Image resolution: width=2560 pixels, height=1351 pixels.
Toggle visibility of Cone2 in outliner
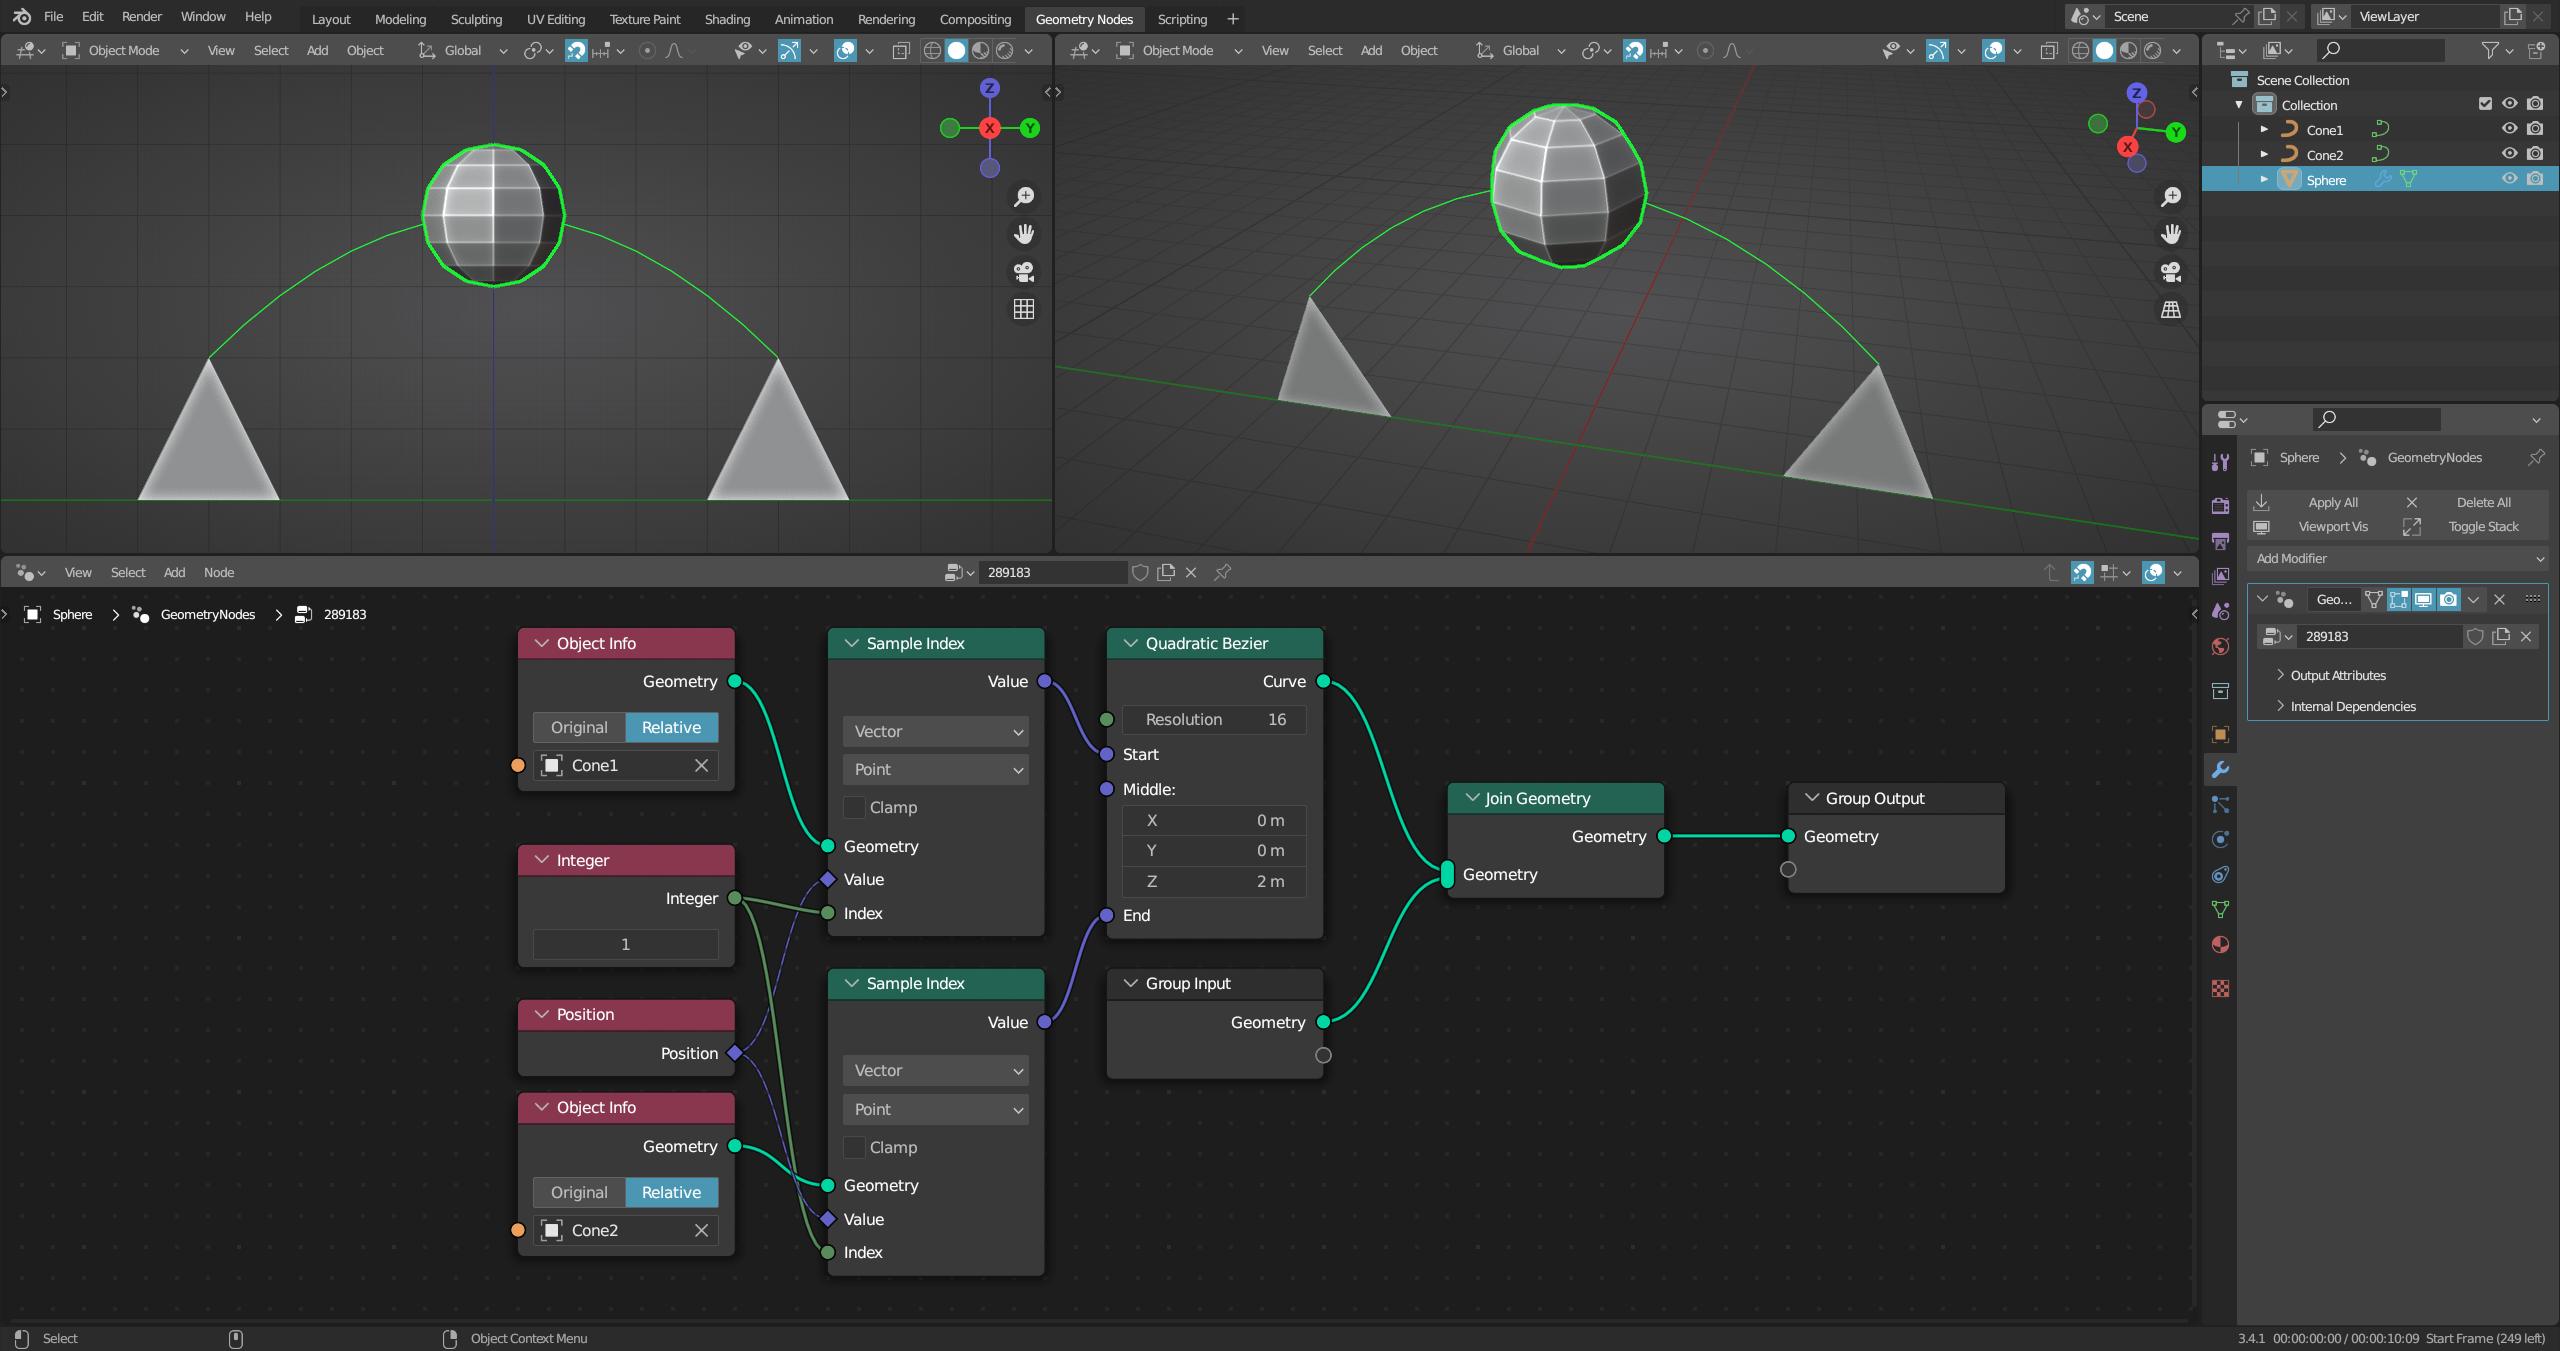2511,154
